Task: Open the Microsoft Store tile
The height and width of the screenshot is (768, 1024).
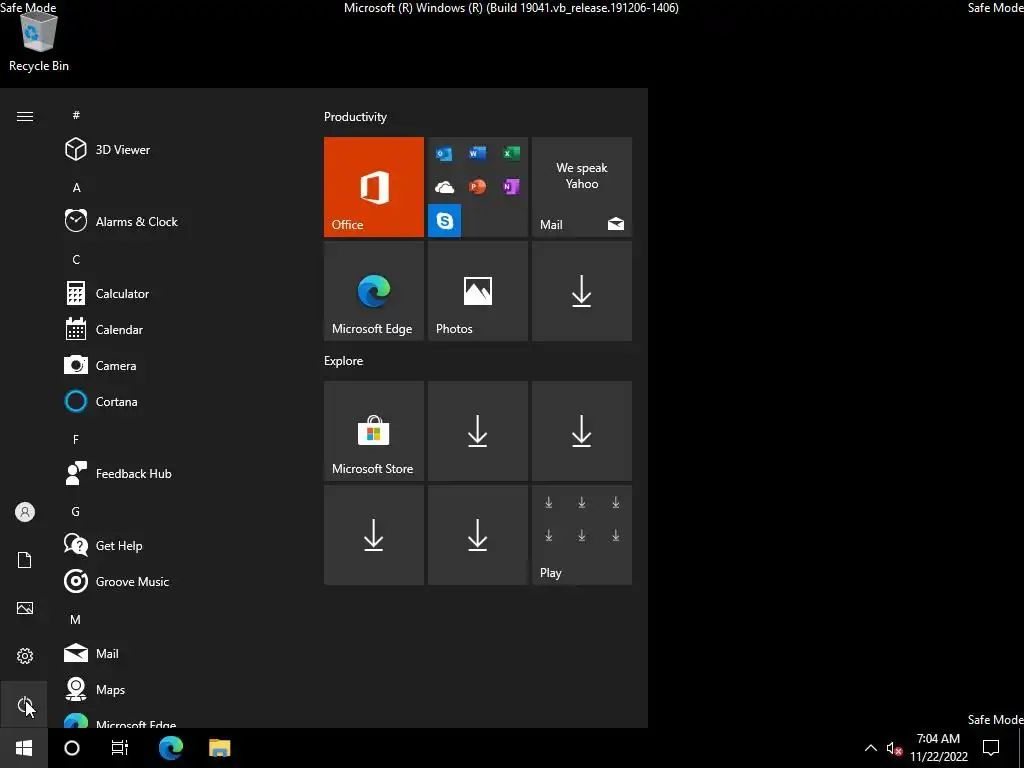Action: point(374,431)
